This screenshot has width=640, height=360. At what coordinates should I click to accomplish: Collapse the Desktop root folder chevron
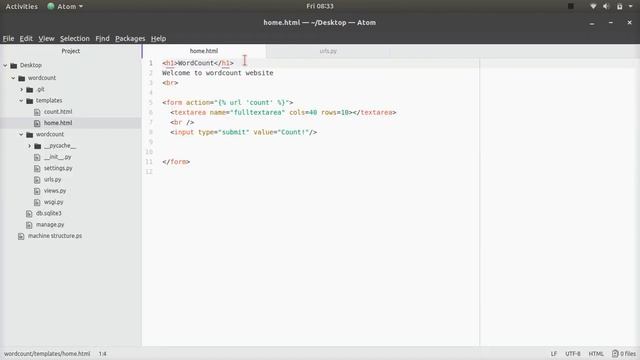click(x=5, y=65)
